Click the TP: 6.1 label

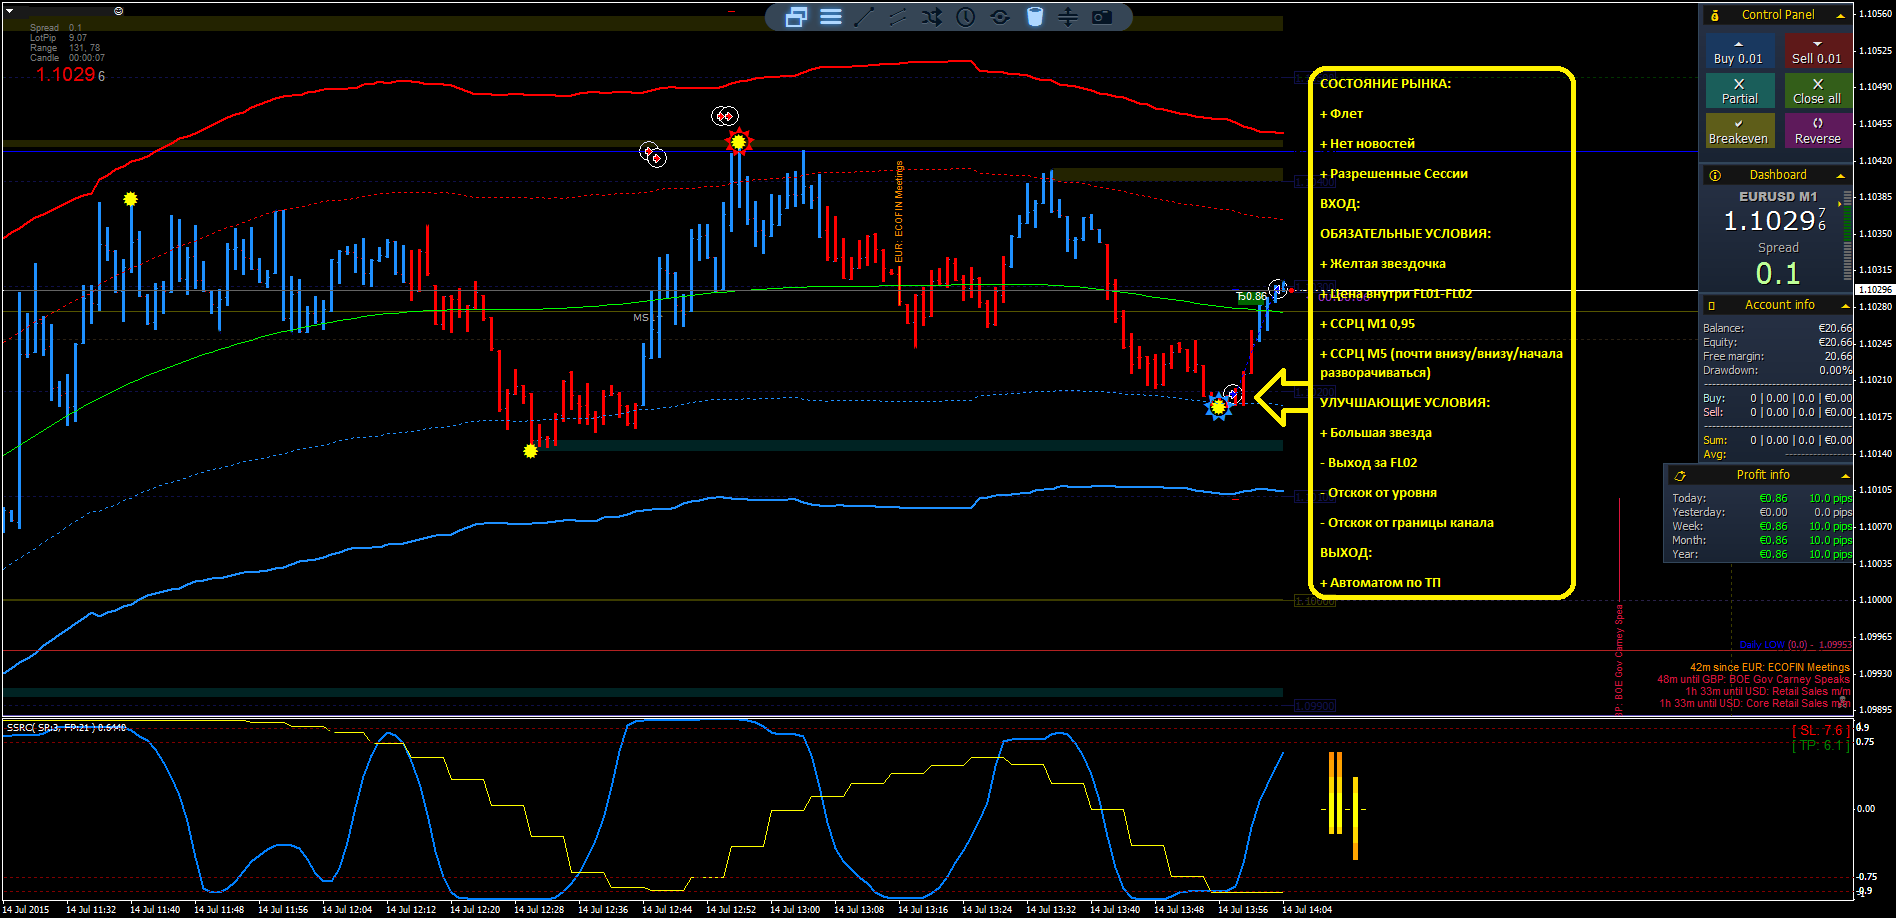[x=1819, y=746]
